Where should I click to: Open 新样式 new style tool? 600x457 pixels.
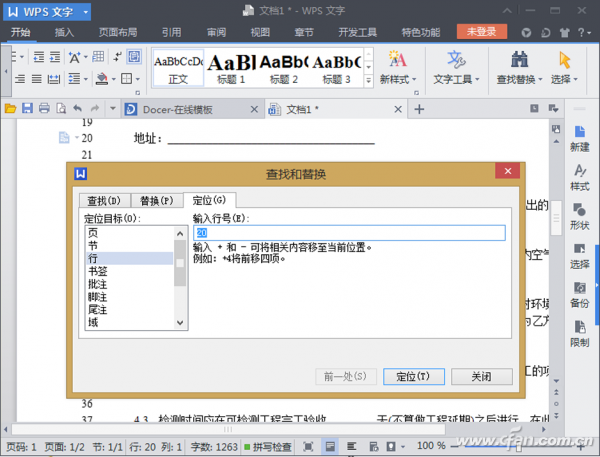[x=398, y=67]
